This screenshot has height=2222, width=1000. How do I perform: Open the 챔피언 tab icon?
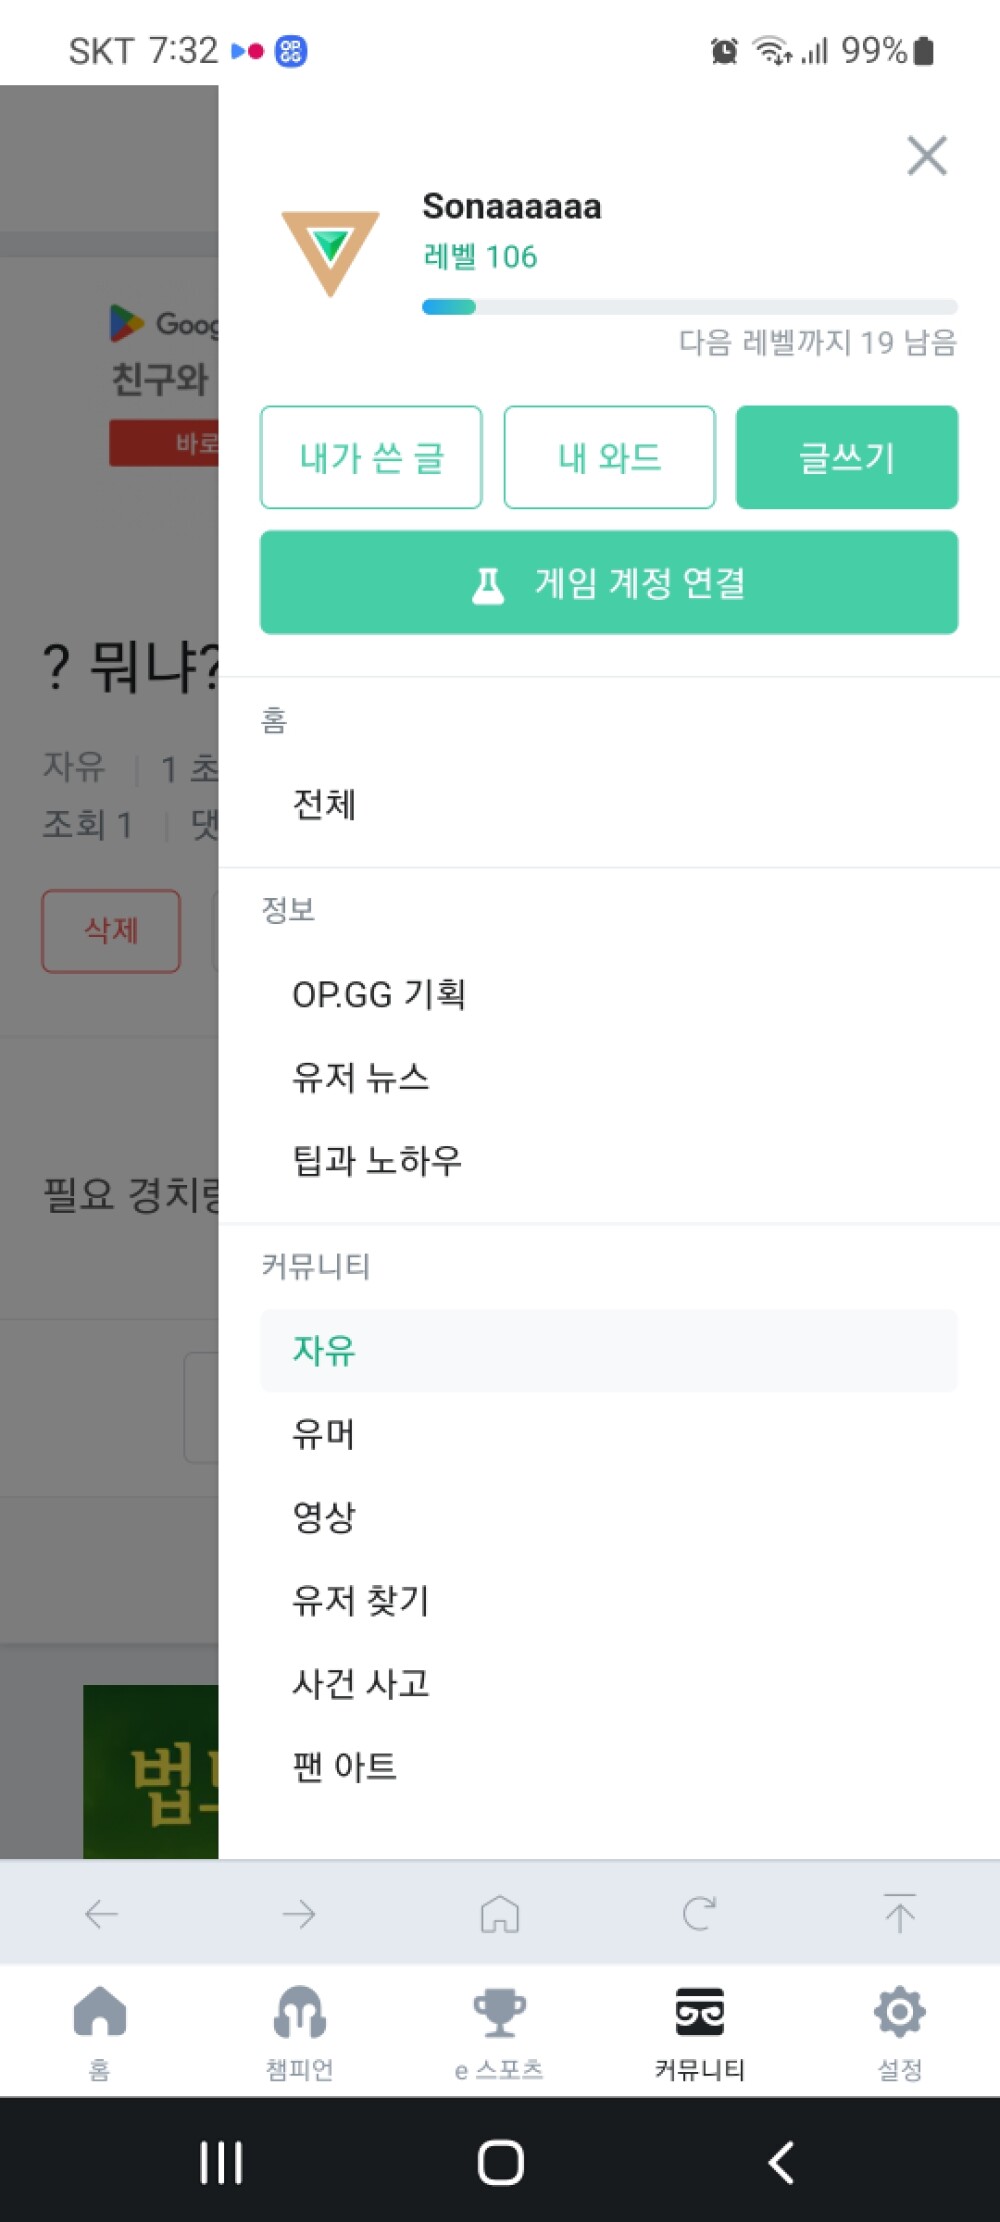tap(300, 2012)
